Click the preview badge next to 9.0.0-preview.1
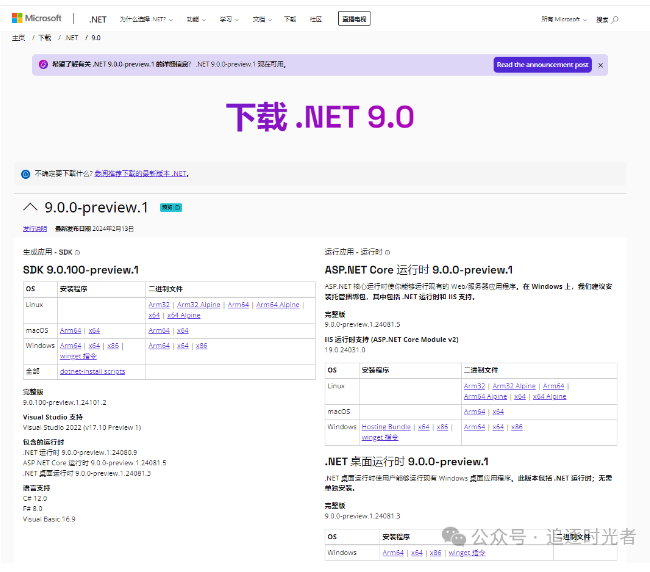The height and width of the screenshot is (572, 650). [171, 207]
